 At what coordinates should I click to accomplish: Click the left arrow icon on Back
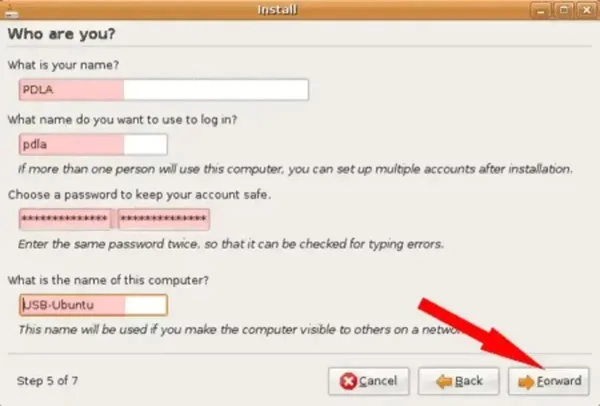pyautogui.click(x=444, y=381)
